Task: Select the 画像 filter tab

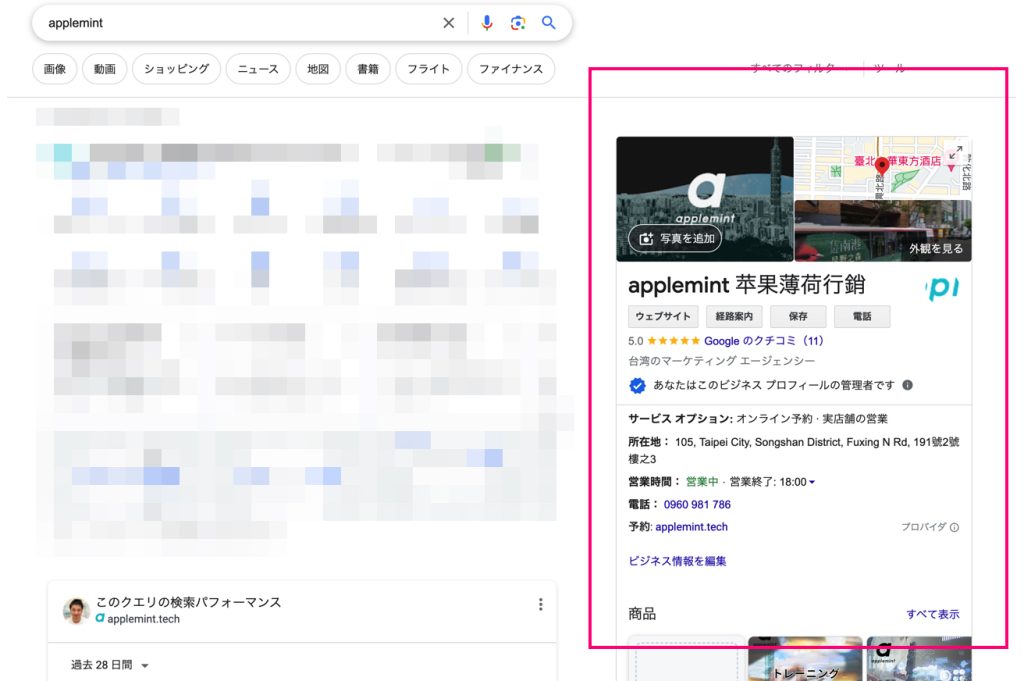Action: [x=55, y=69]
